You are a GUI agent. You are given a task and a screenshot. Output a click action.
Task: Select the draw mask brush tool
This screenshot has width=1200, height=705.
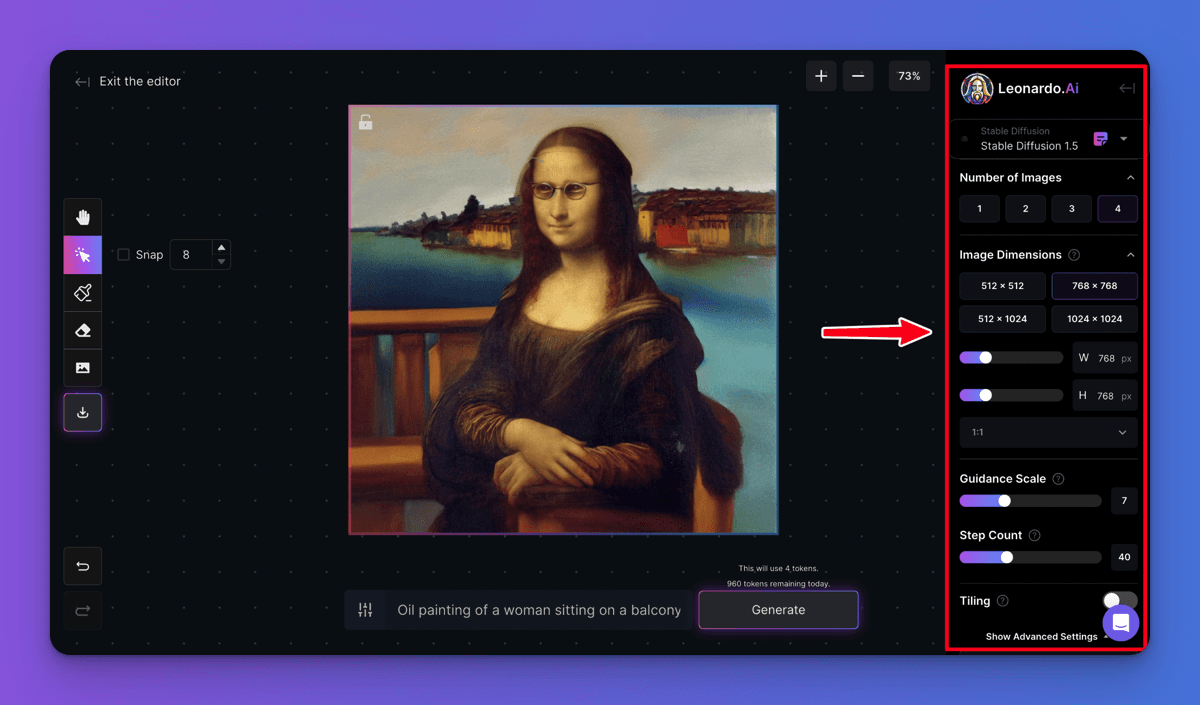(x=82, y=293)
